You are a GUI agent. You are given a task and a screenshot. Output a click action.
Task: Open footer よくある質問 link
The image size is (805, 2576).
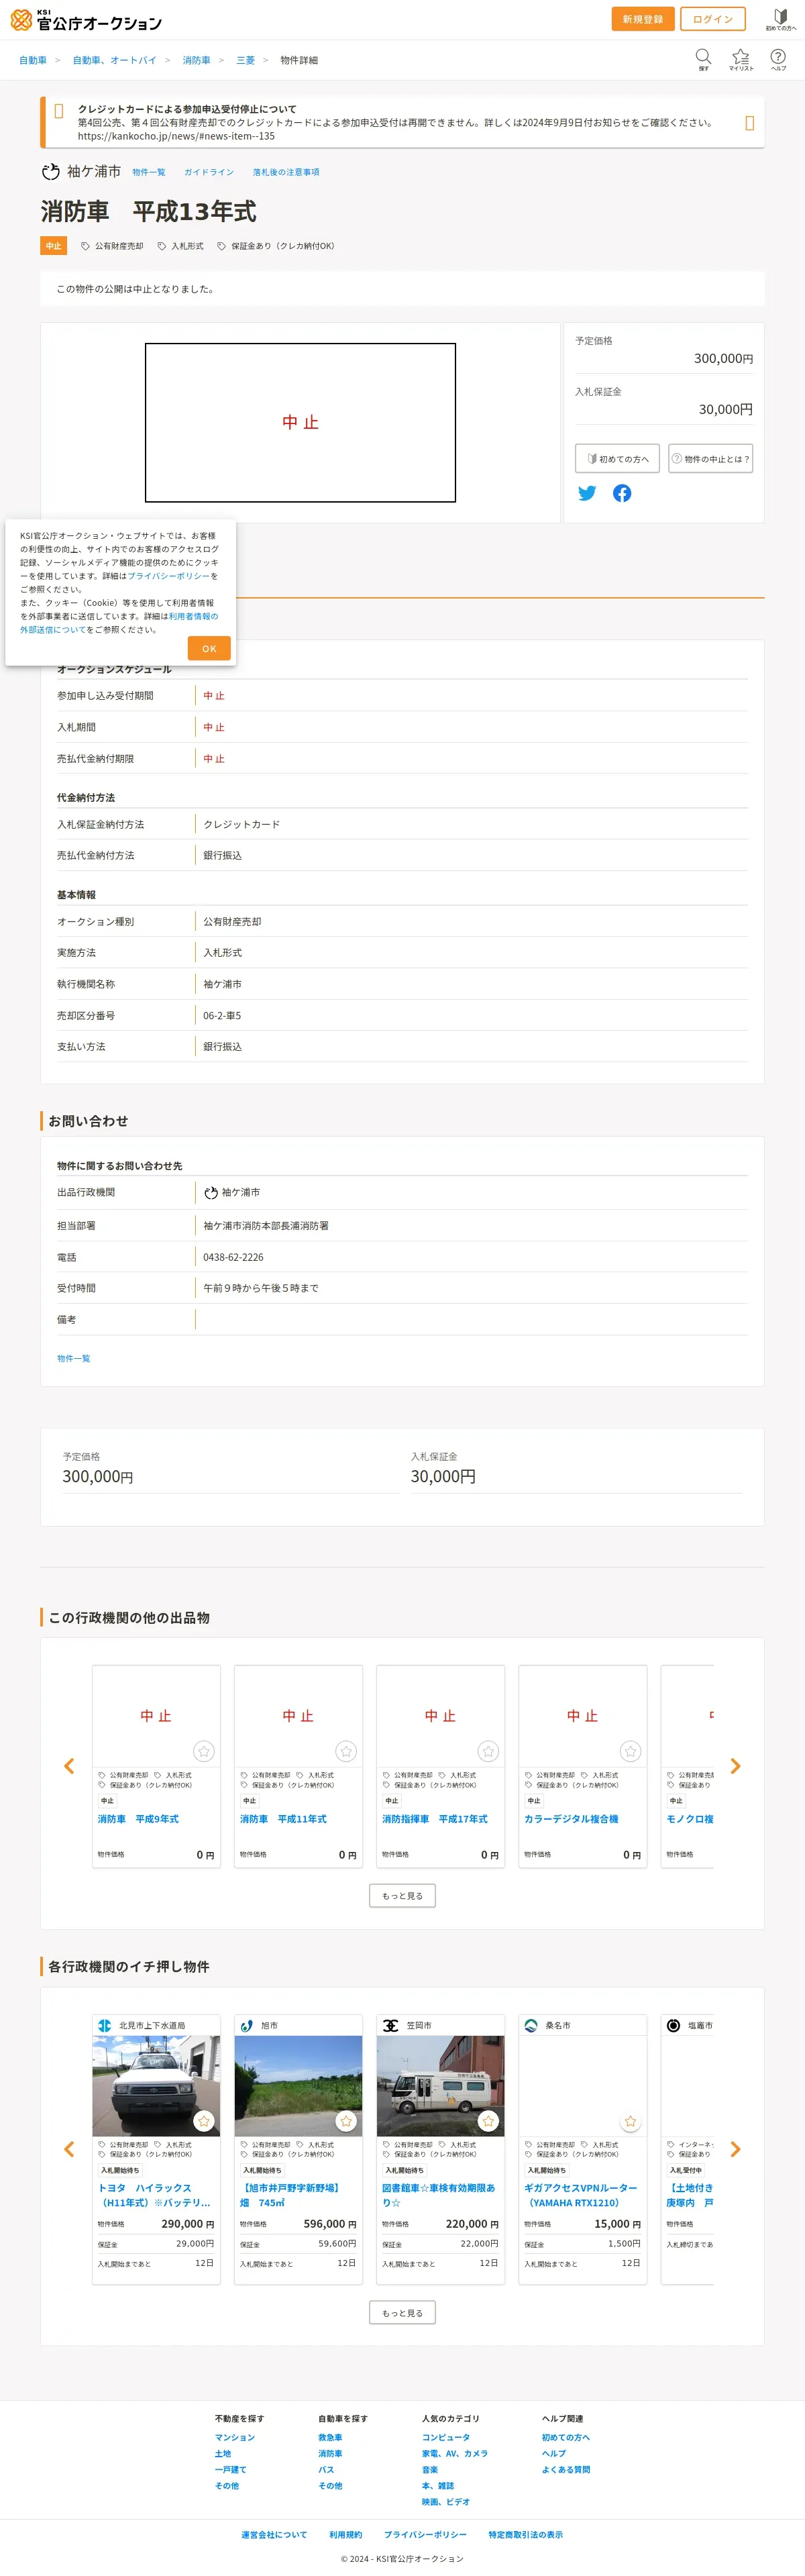pos(566,2469)
